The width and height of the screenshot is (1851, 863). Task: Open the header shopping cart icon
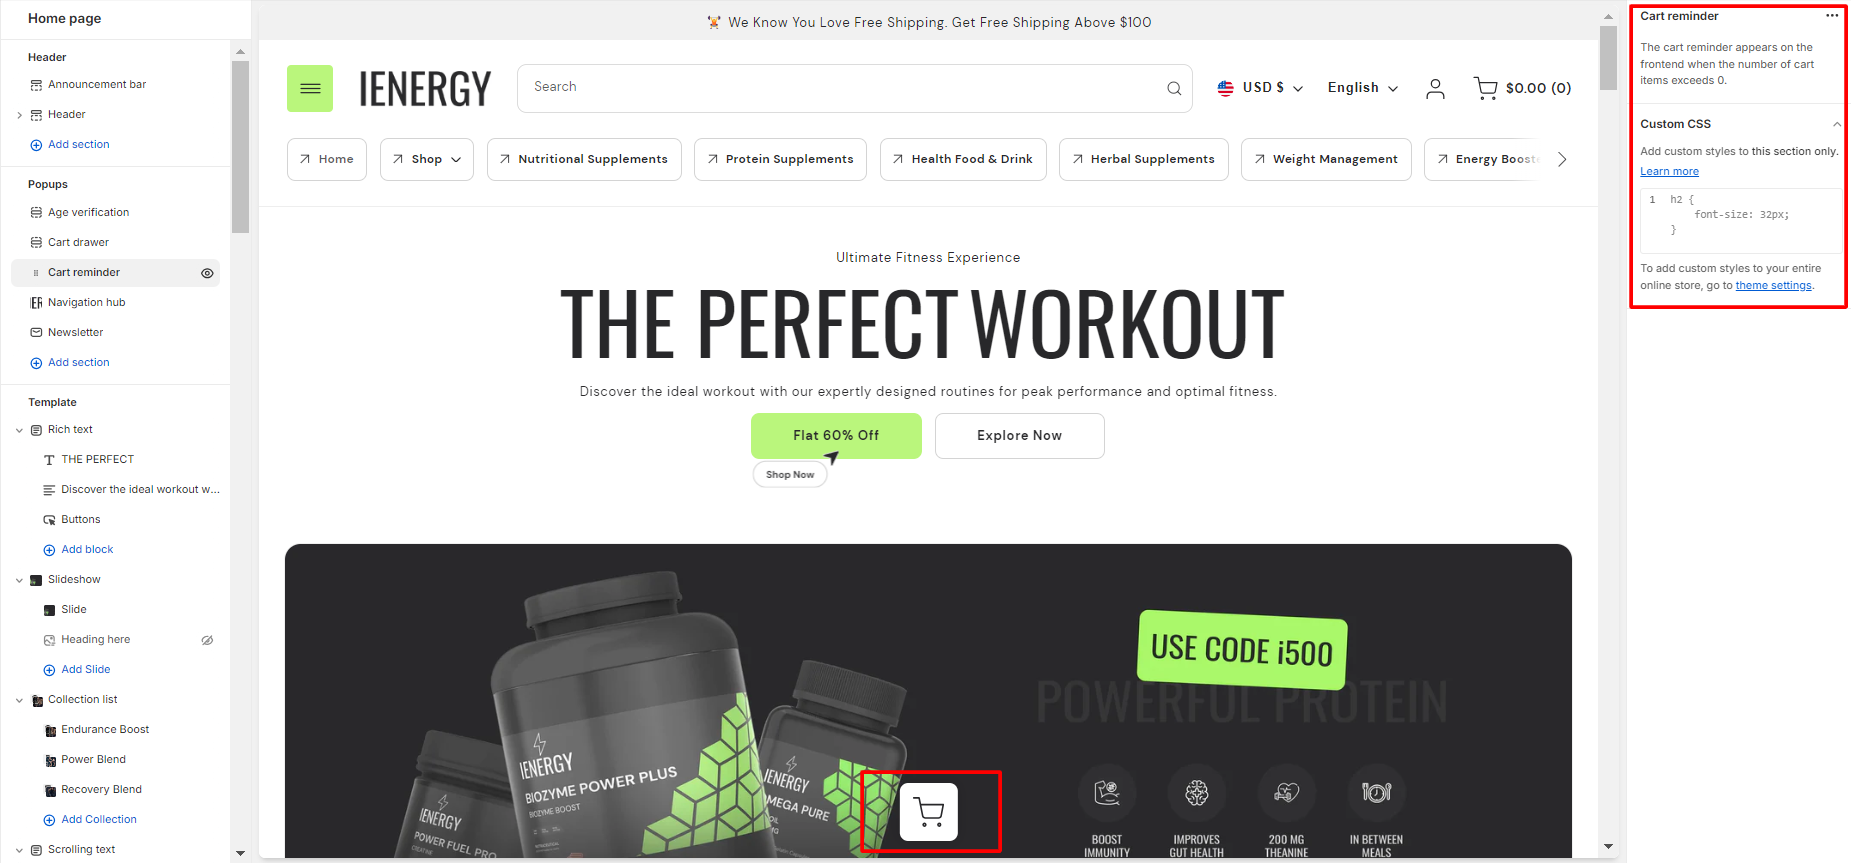click(1485, 88)
